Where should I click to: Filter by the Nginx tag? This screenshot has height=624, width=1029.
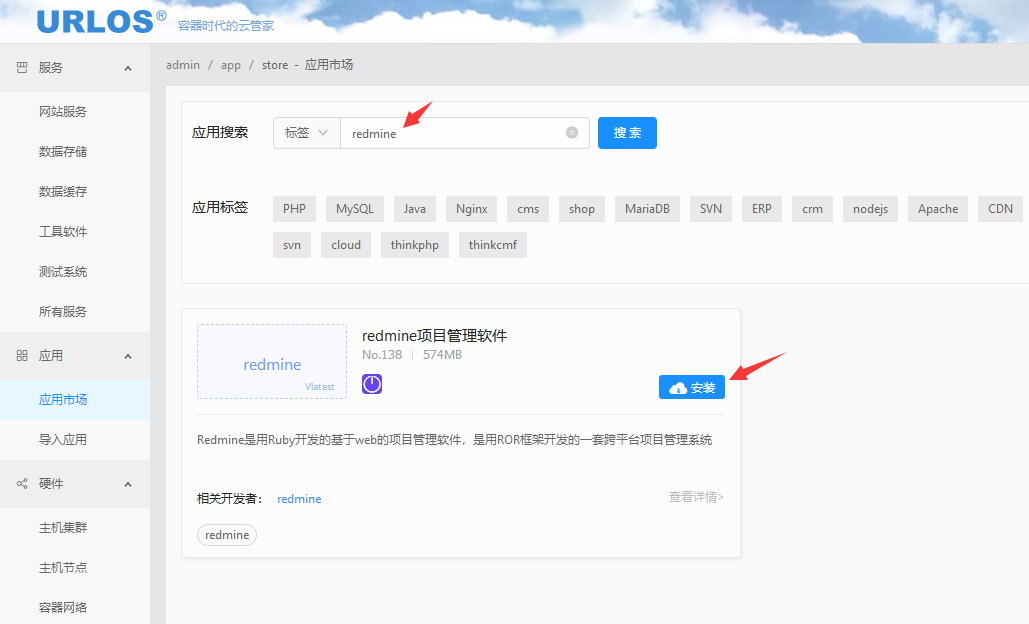[x=471, y=209]
